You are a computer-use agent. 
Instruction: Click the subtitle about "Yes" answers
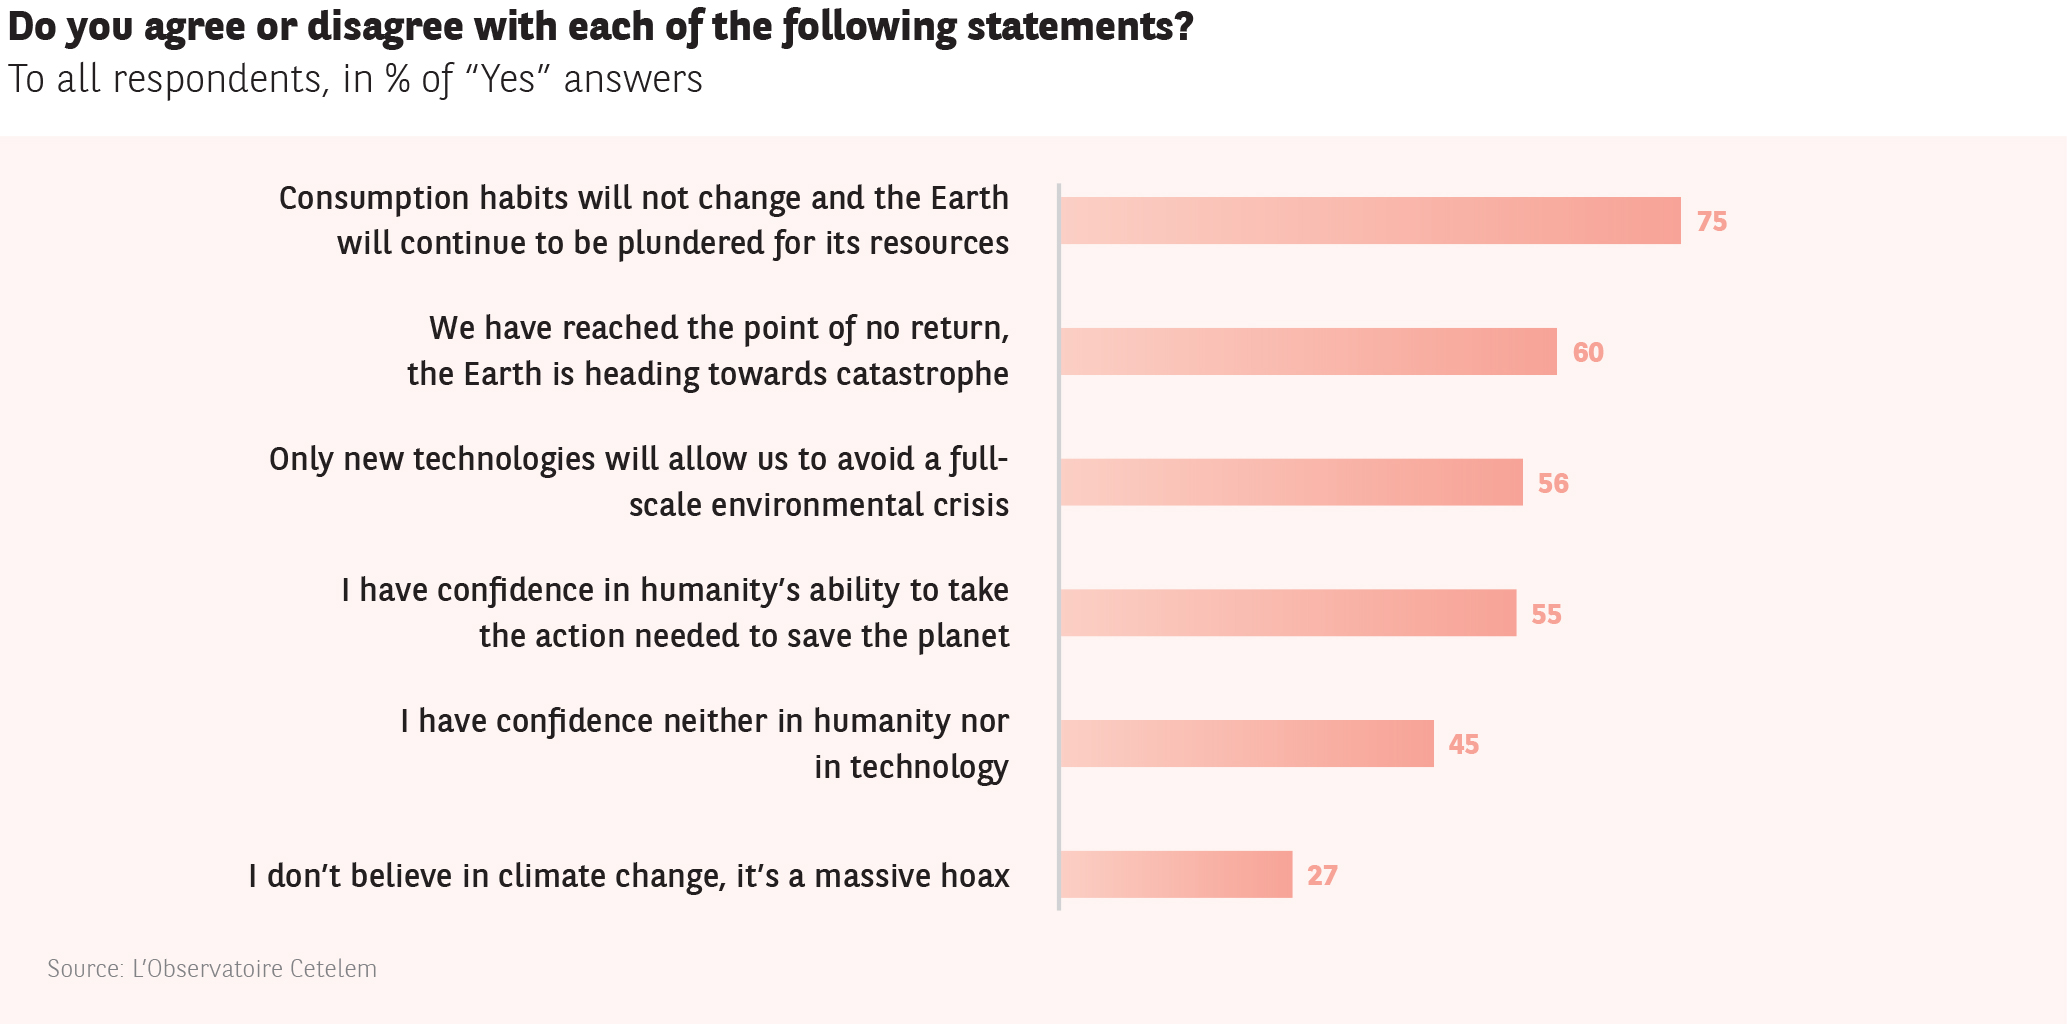pos(355,79)
